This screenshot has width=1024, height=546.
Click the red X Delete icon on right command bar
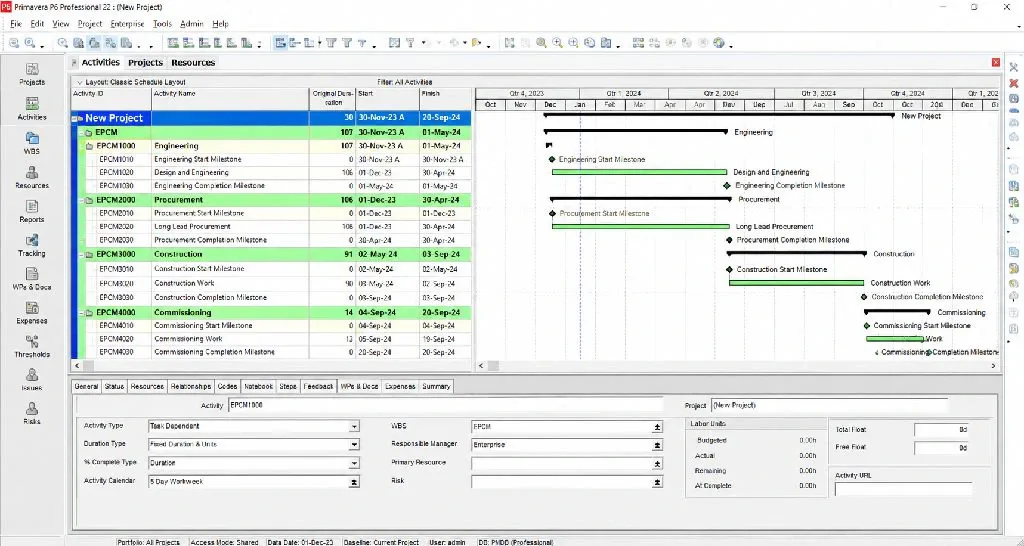(x=1014, y=83)
